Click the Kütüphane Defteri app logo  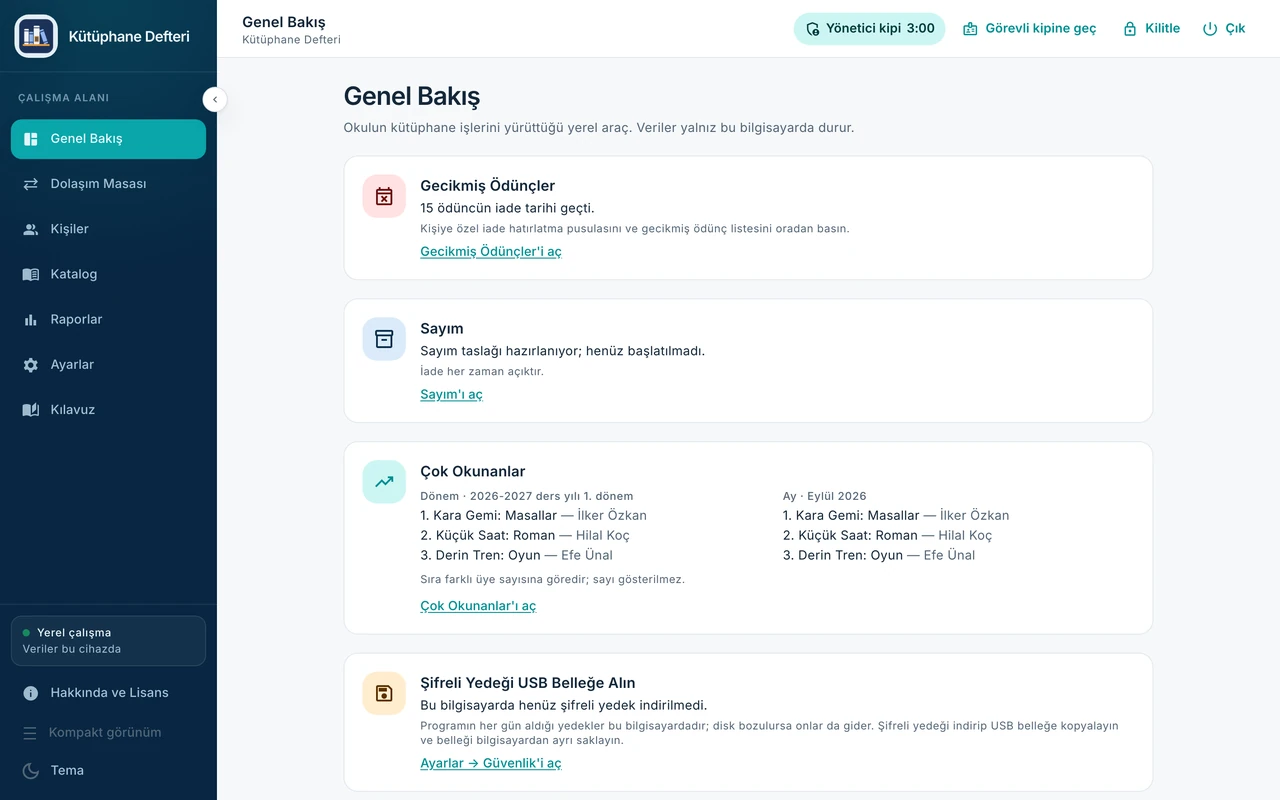click(36, 36)
